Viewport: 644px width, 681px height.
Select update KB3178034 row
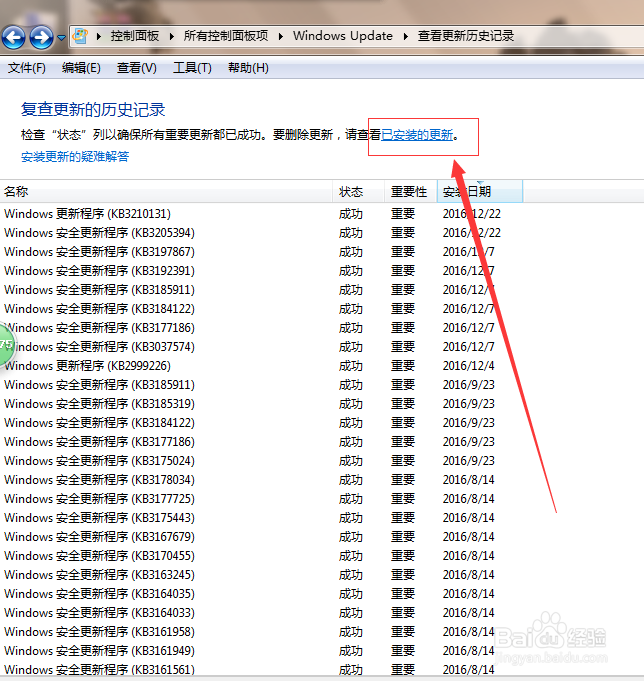[261, 480]
